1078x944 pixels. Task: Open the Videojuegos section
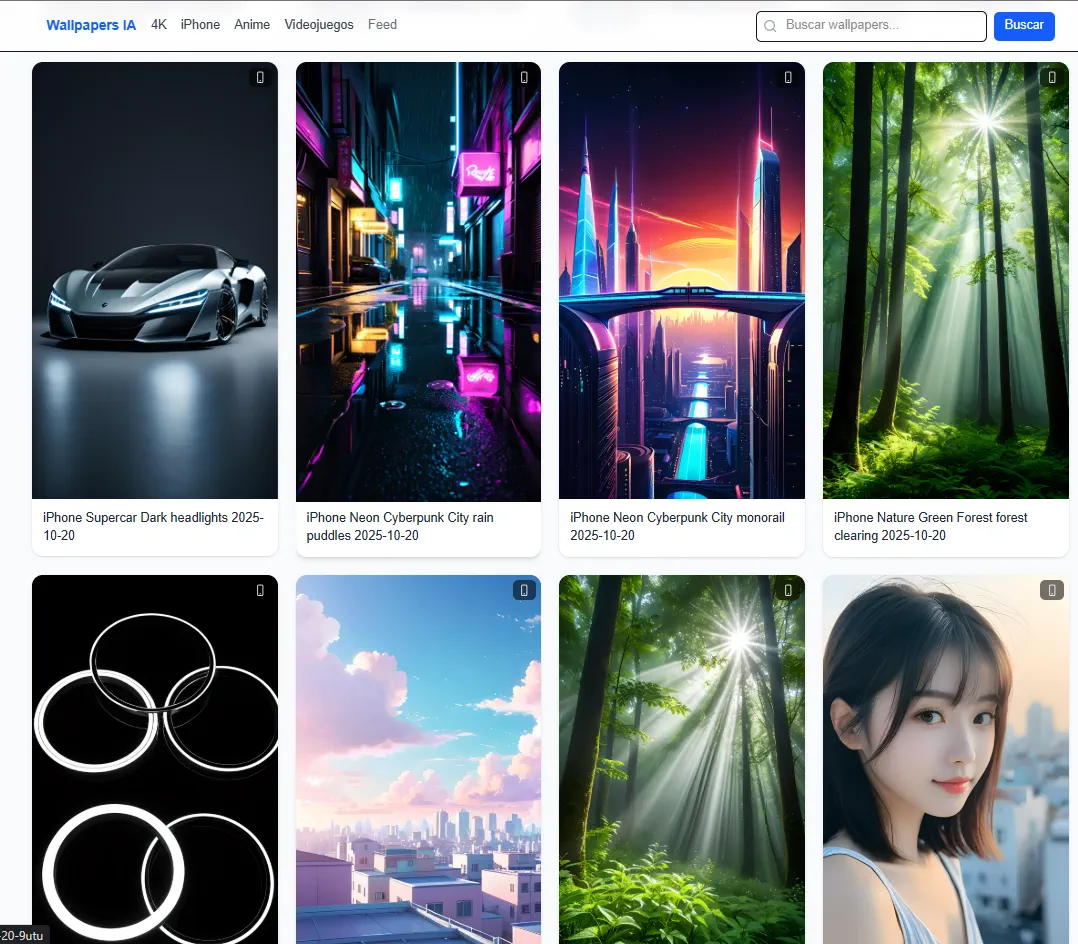coord(319,24)
